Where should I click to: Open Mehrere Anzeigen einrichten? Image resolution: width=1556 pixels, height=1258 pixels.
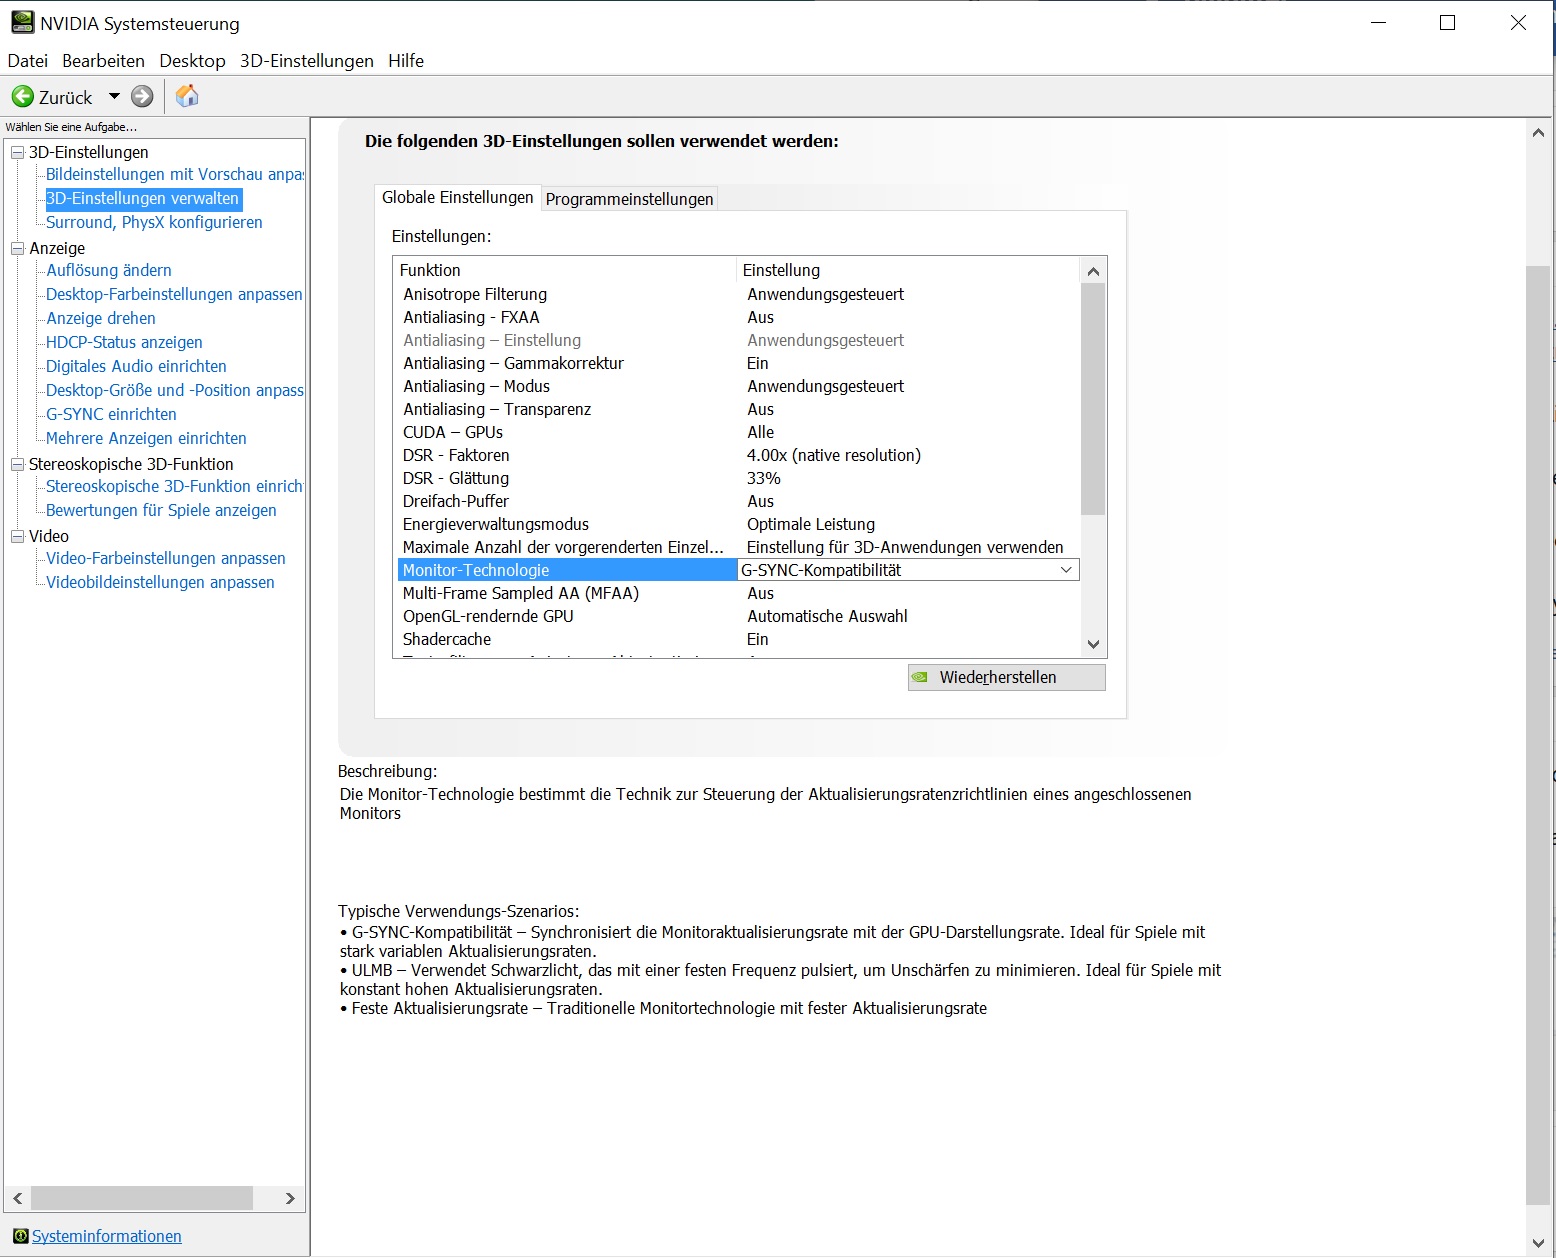pyautogui.click(x=146, y=438)
